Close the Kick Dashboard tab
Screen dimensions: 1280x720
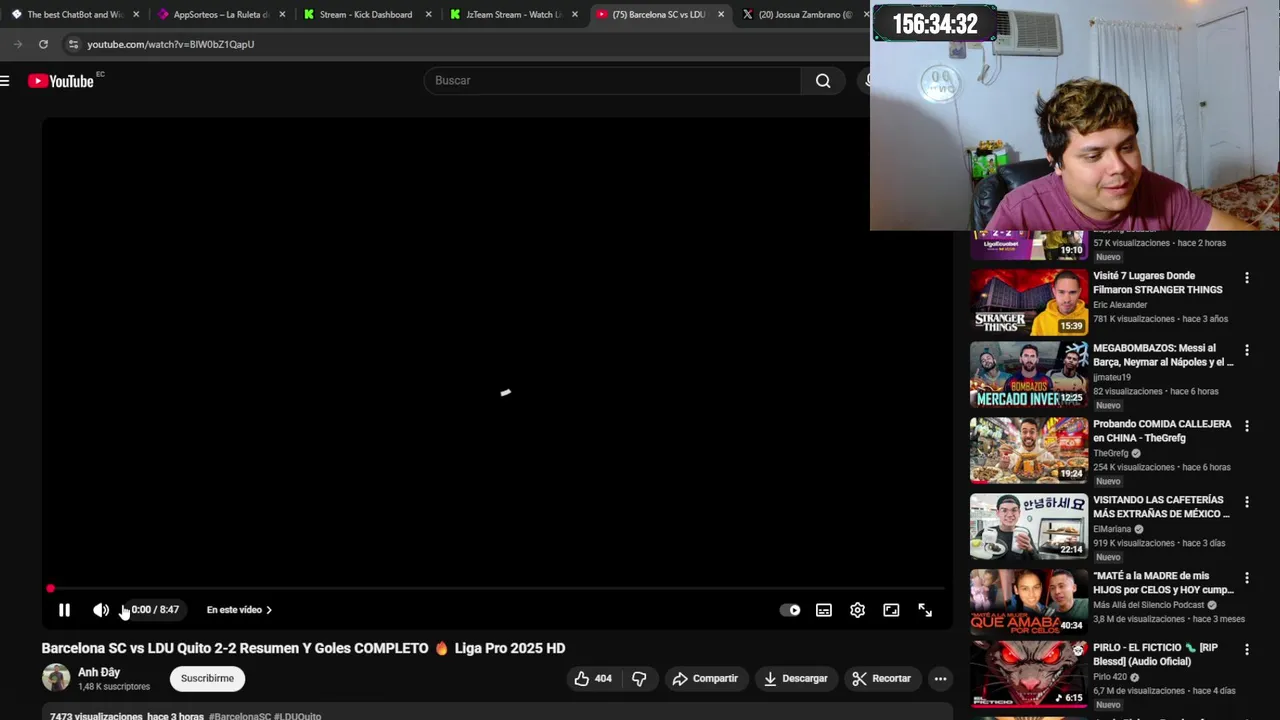(428, 14)
